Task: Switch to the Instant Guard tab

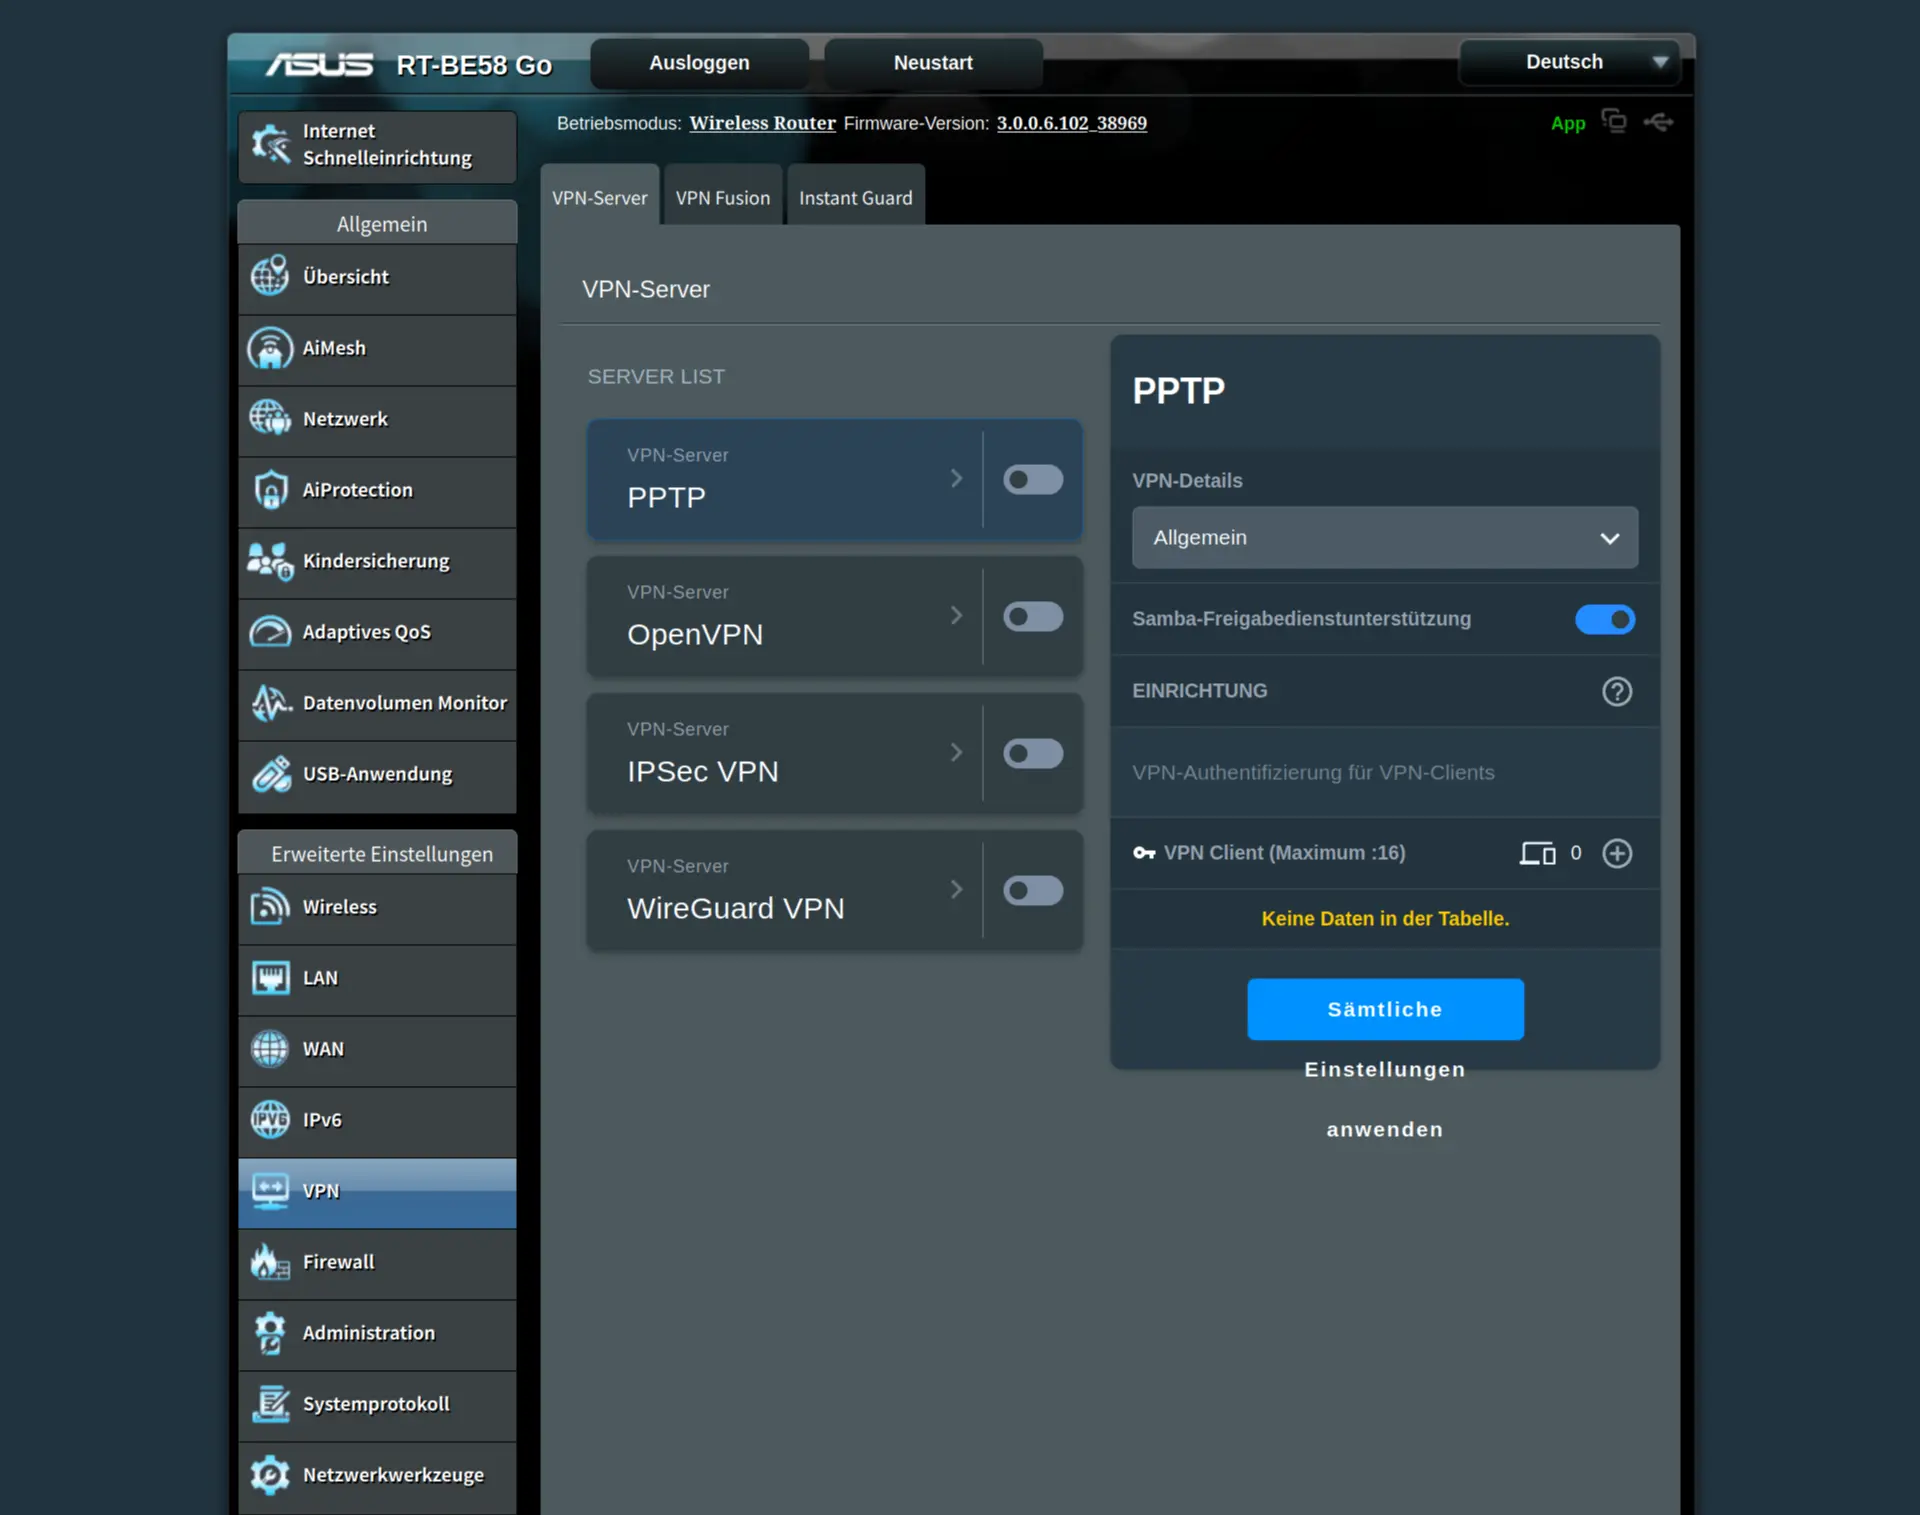Action: (x=855, y=198)
